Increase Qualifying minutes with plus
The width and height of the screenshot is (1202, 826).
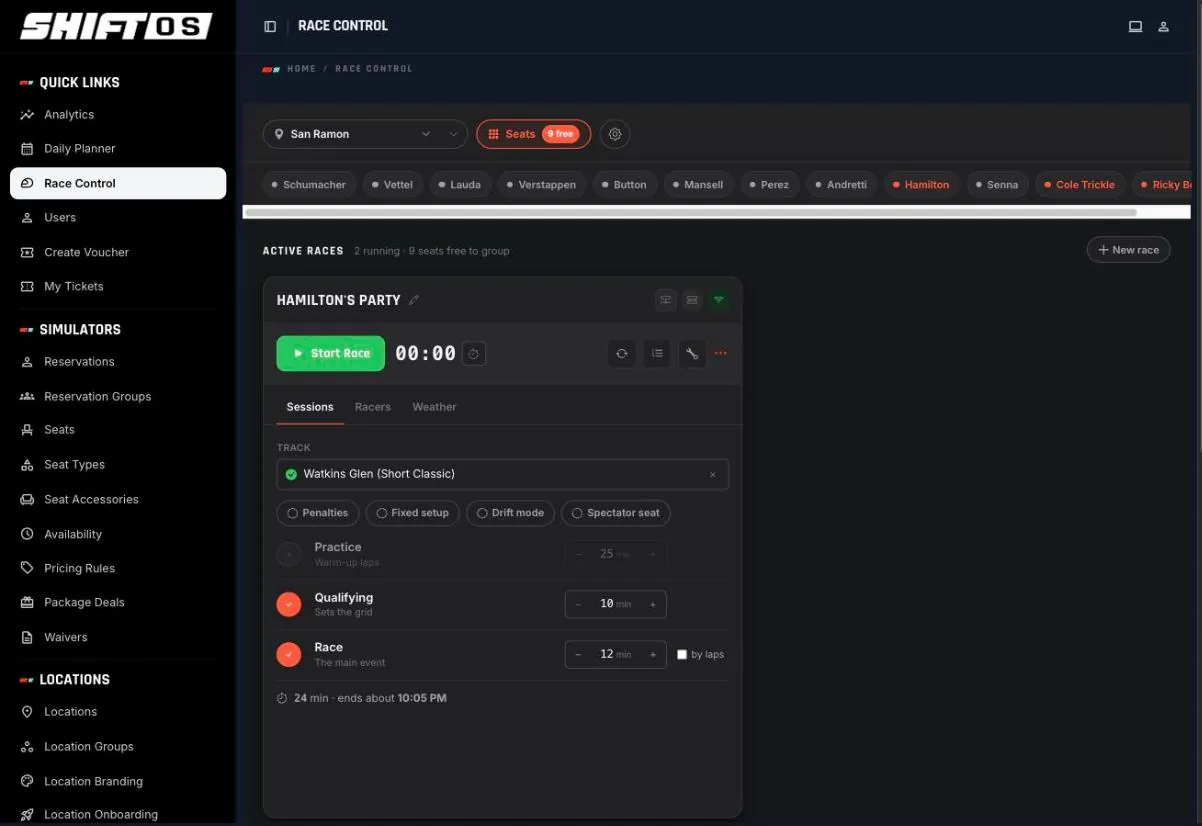click(653, 604)
